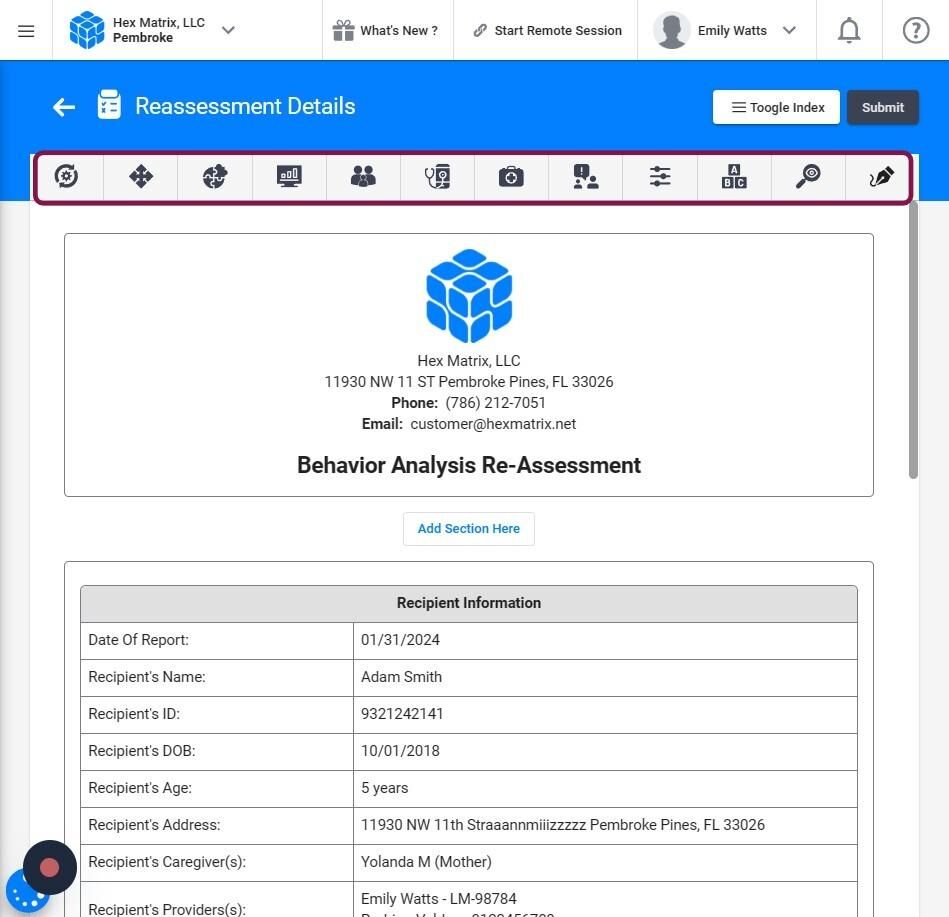Select the stethoscope phone toolbar icon
Screen dimensions: 949x917
click(x=437, y=177)
